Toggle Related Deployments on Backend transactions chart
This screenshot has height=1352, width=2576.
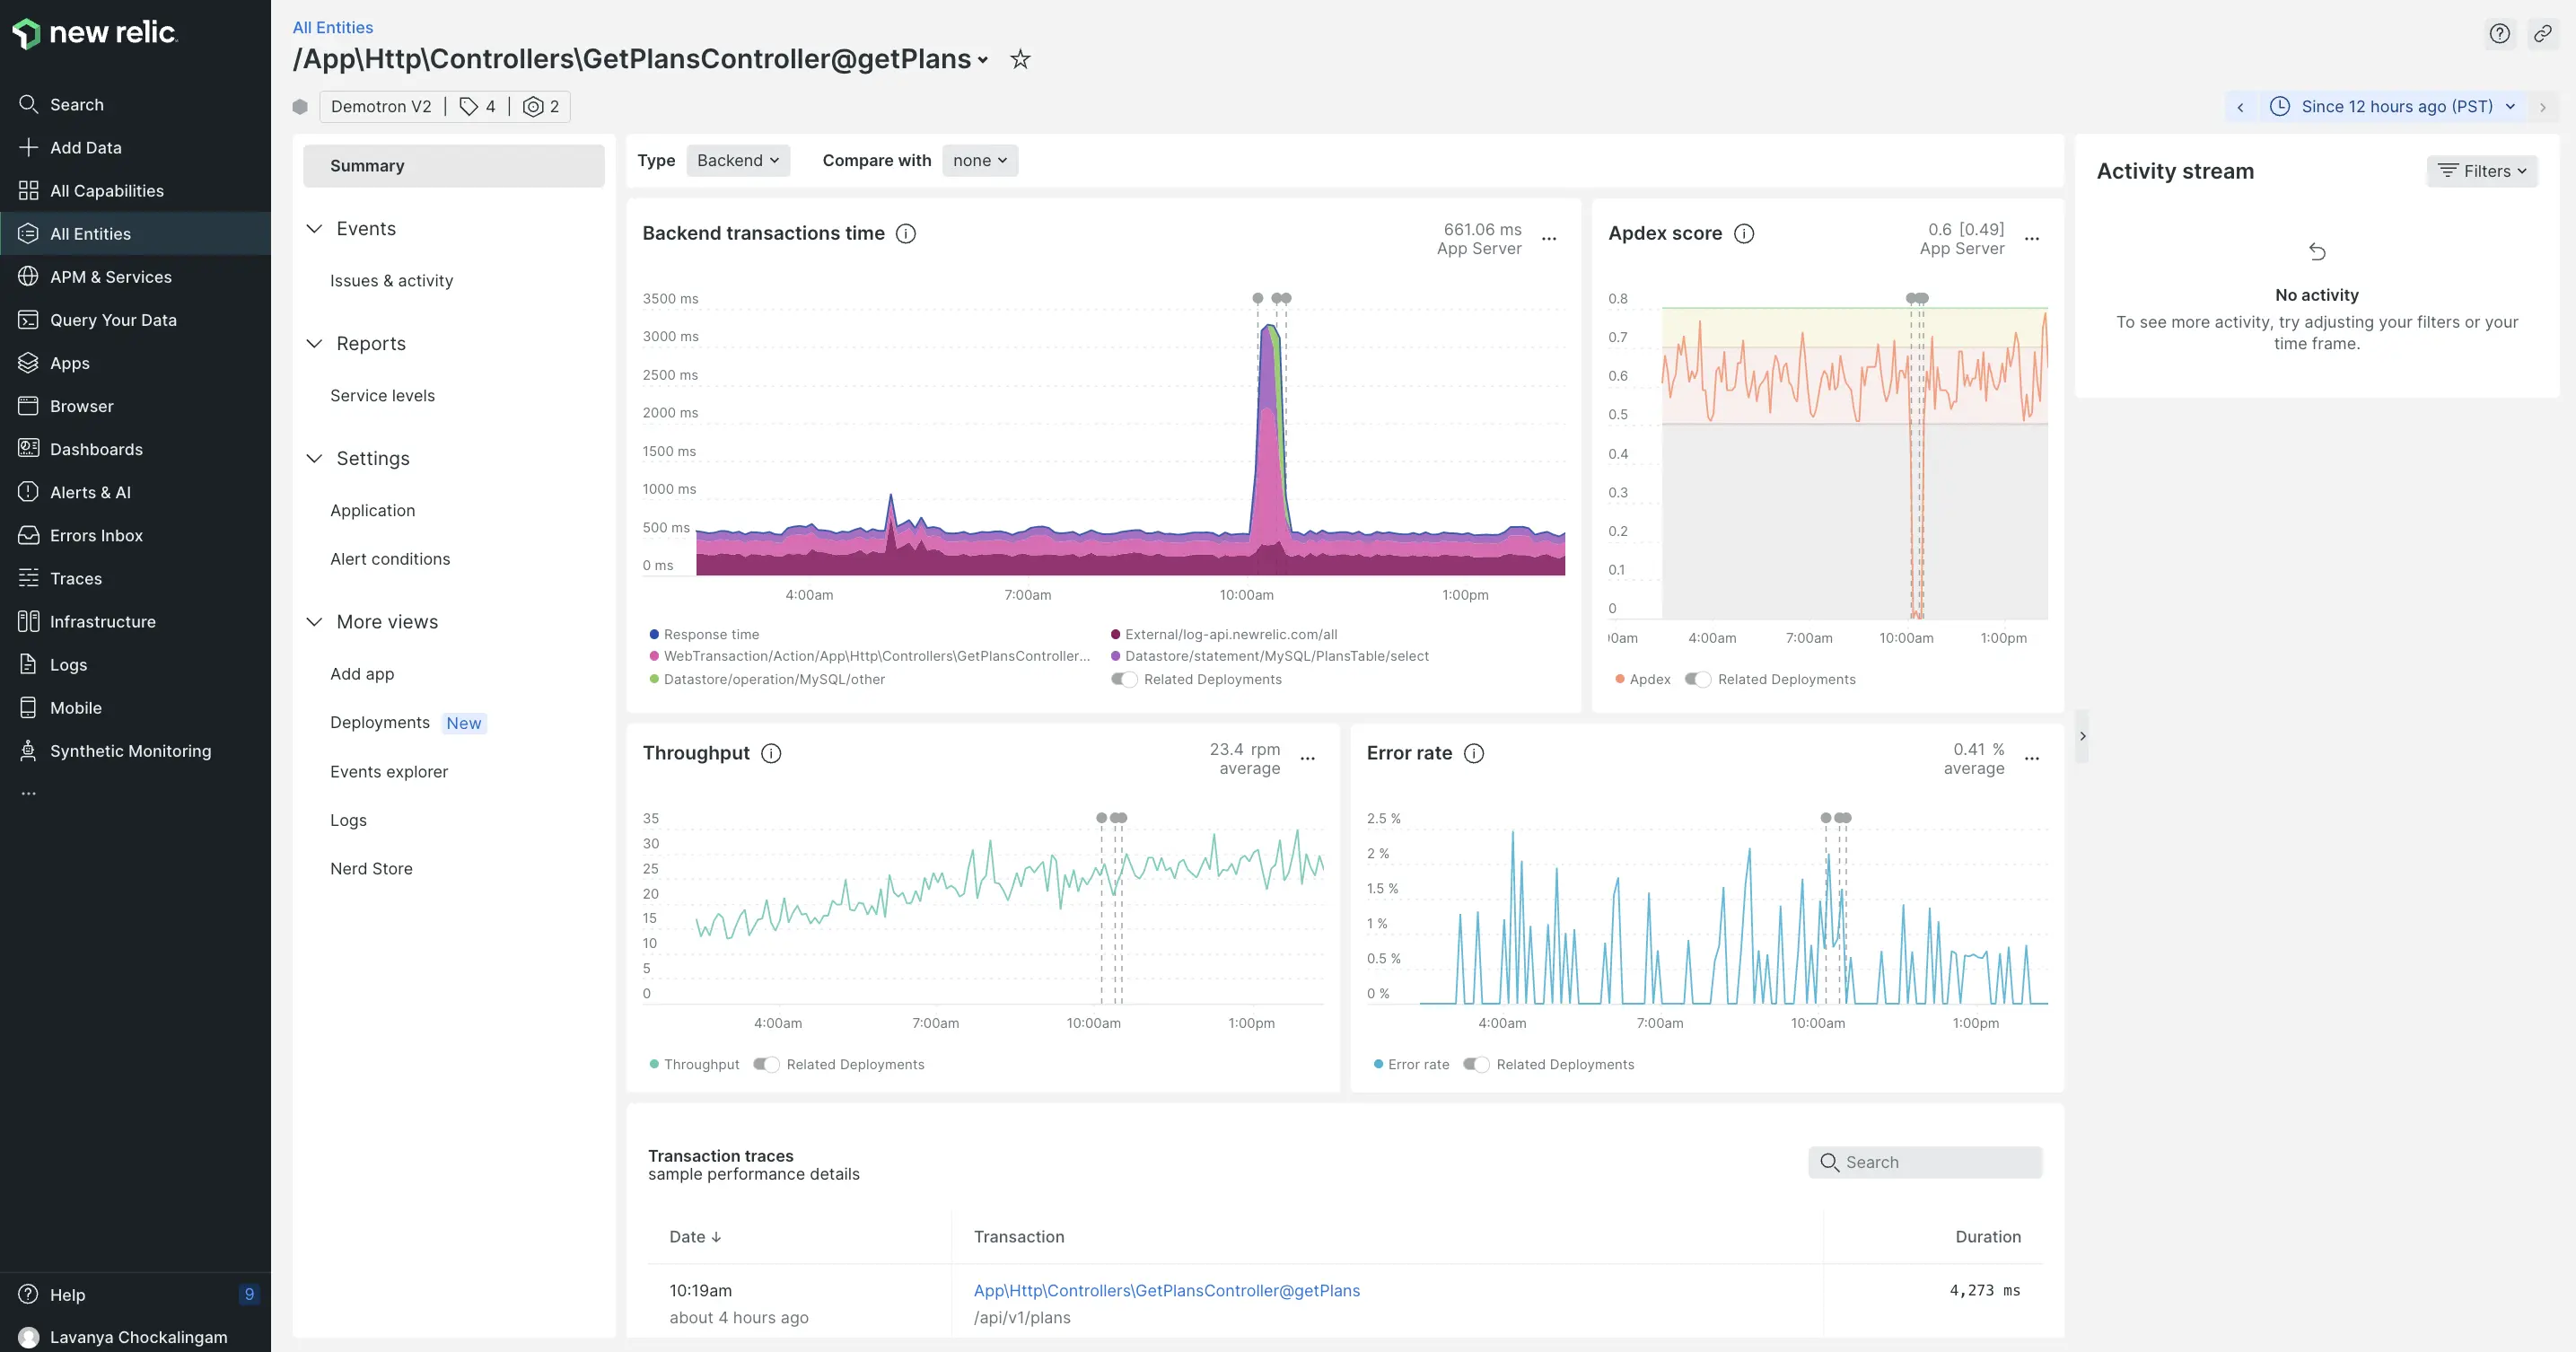coord(1124,680)
